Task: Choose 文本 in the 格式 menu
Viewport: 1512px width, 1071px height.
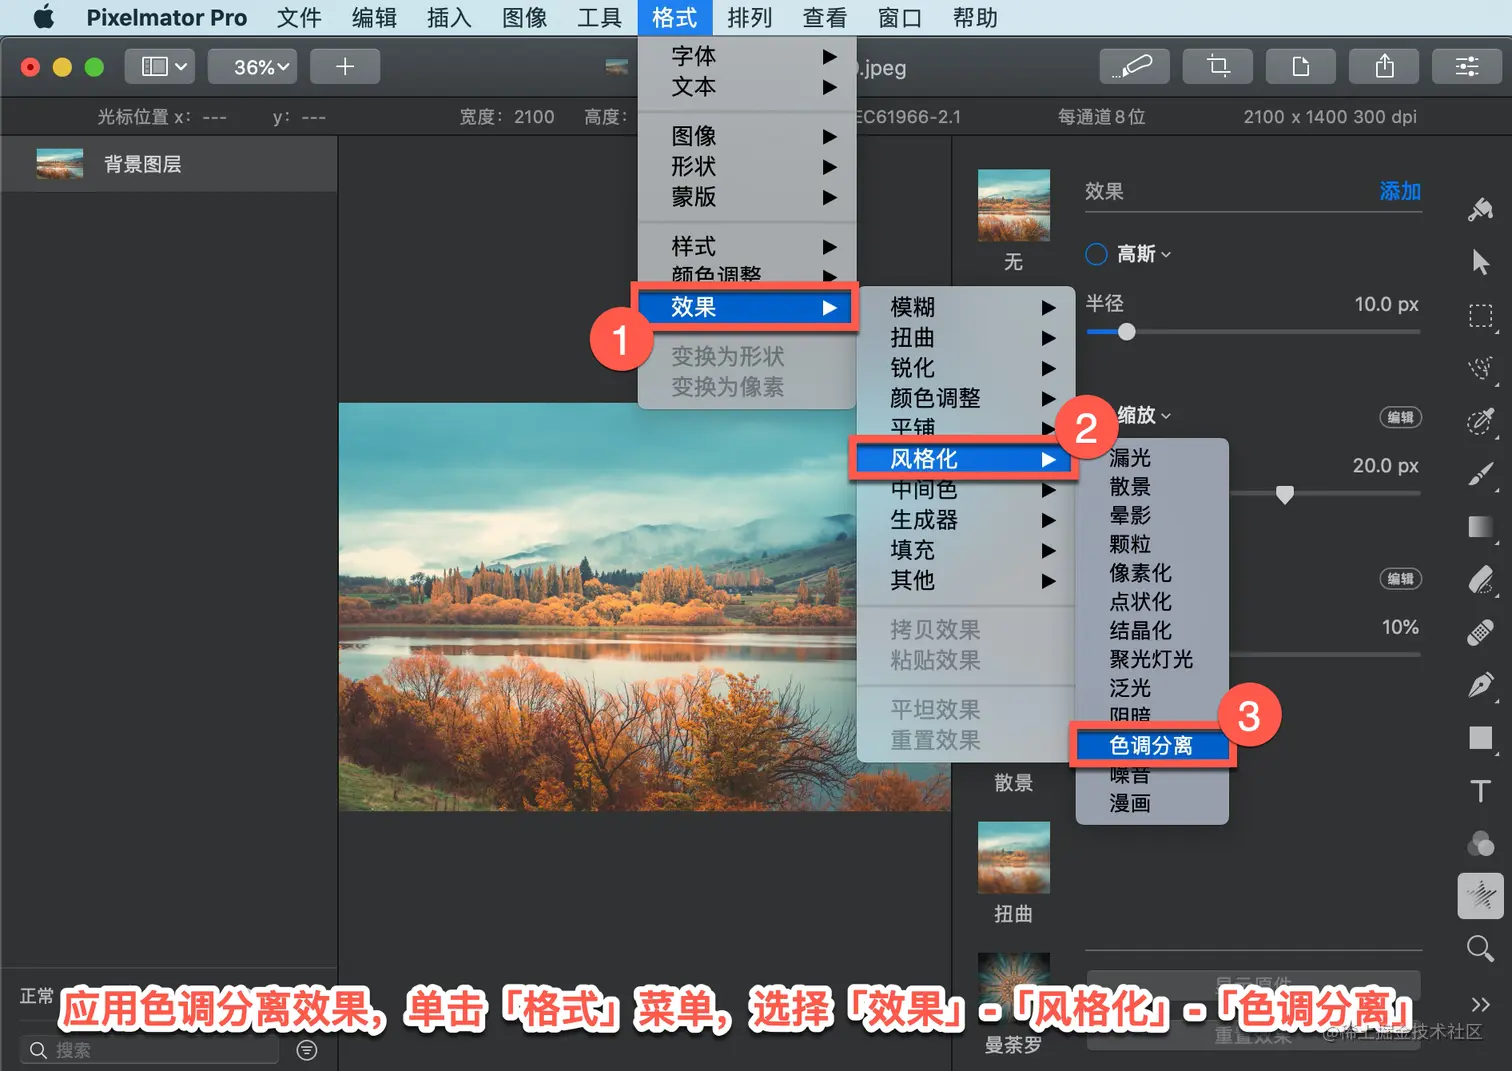Action: point(747,87)
